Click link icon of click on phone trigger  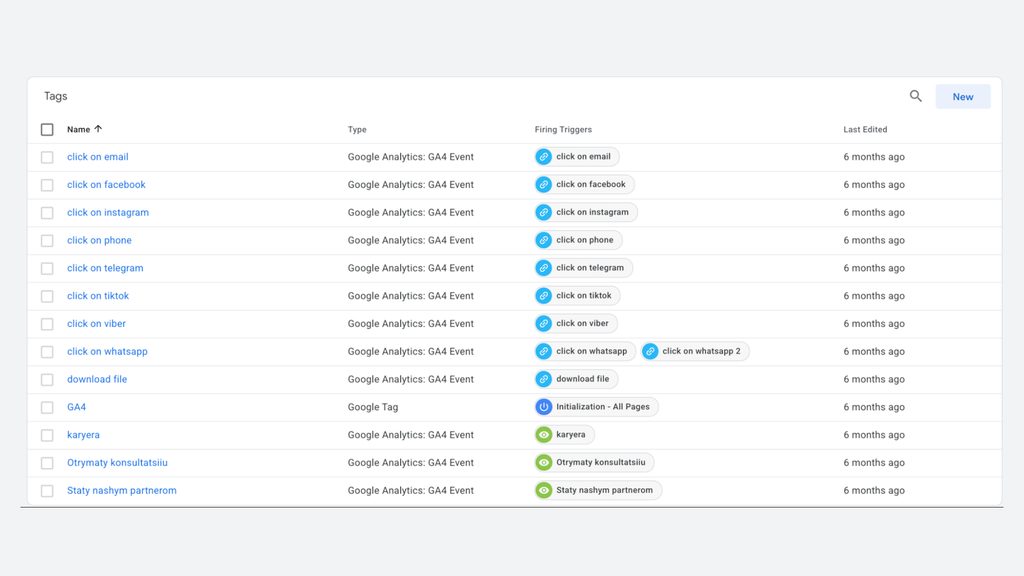(x=543, y=240)
